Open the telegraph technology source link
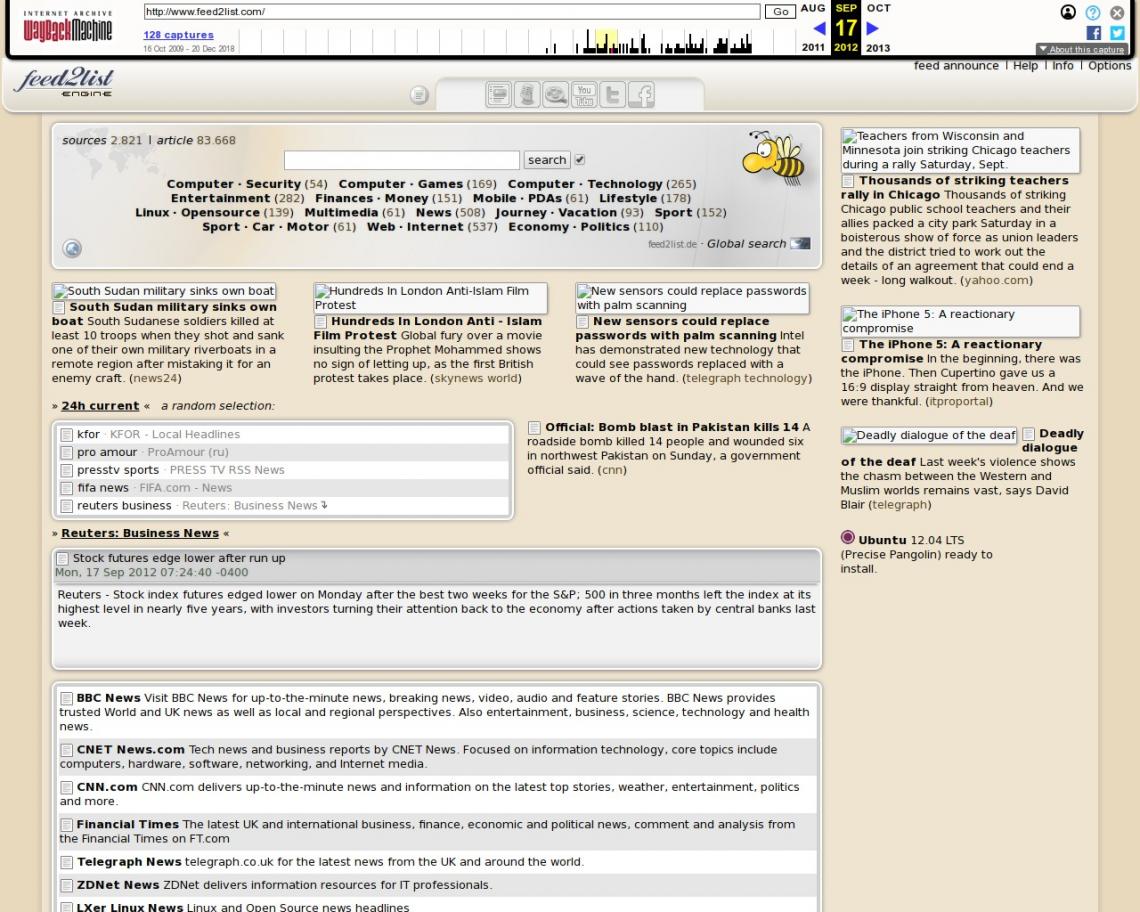1140x912 pixels. click(747, 378)
